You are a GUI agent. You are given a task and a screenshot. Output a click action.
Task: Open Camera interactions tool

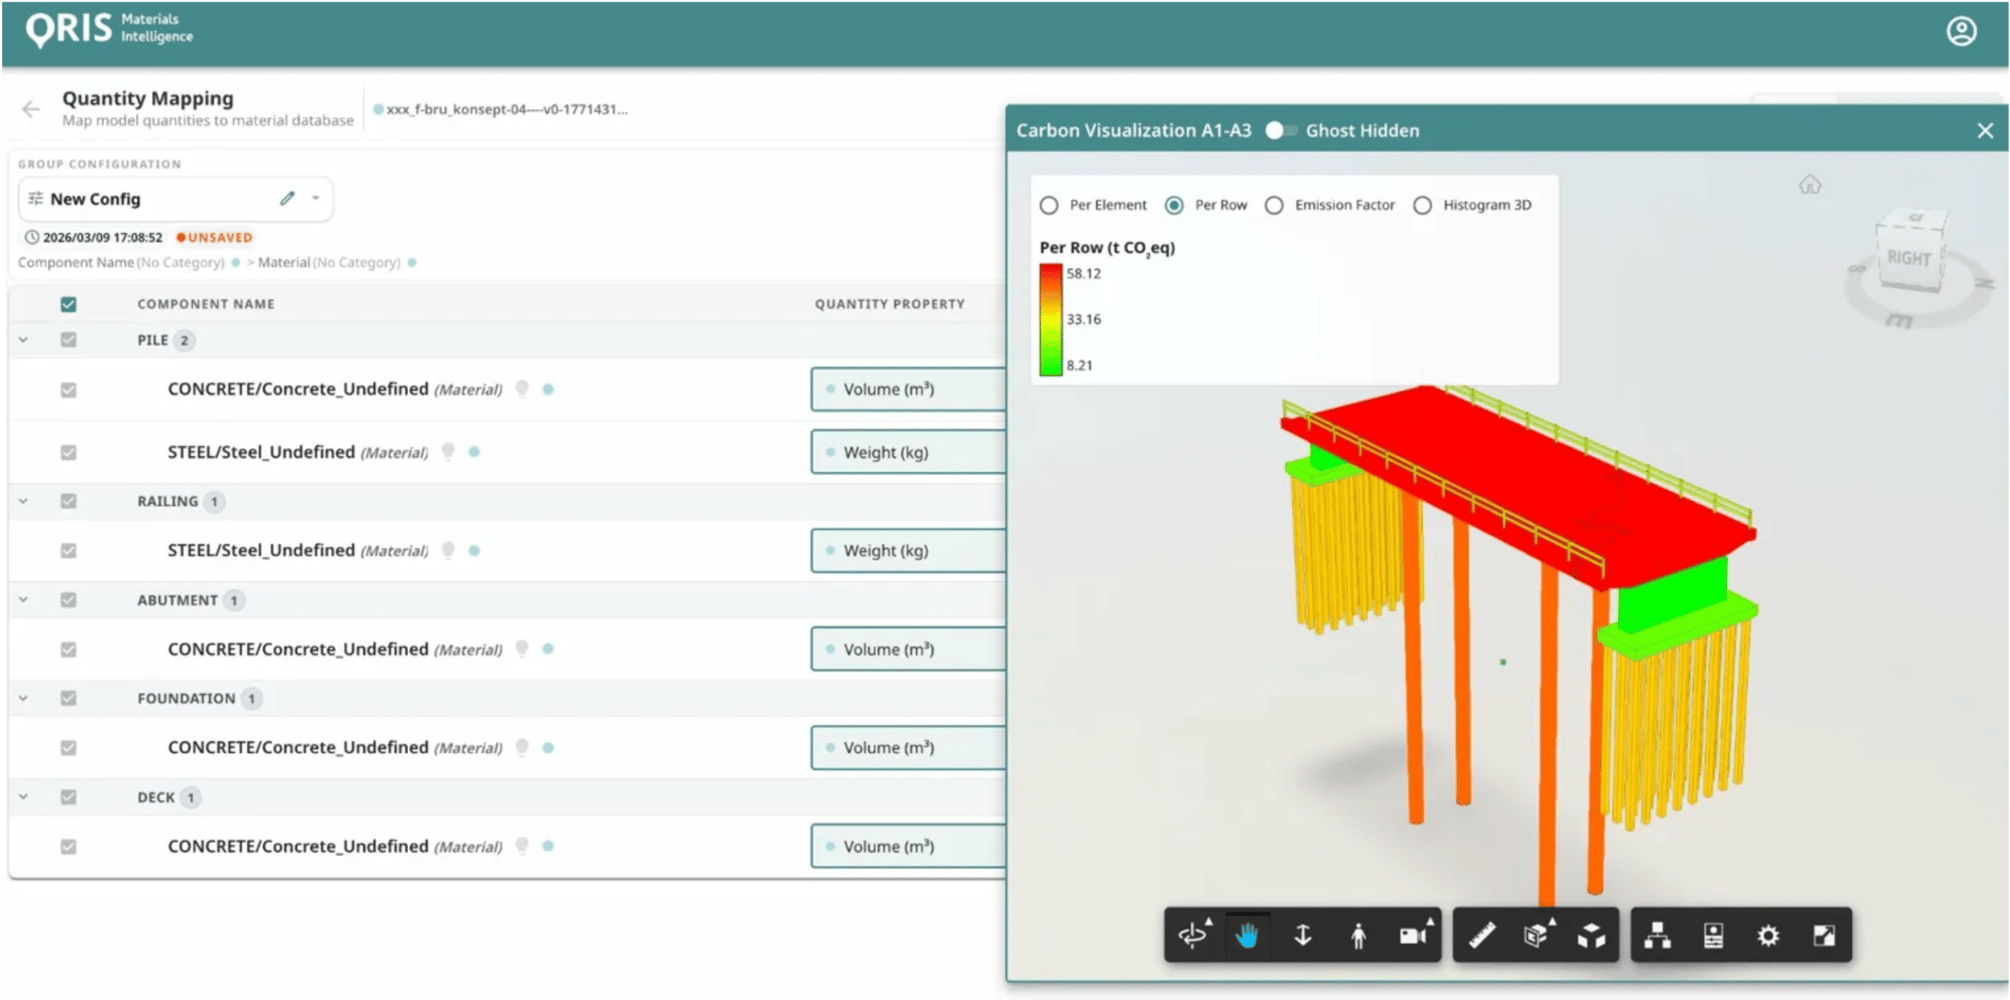tap(1414, 935)
